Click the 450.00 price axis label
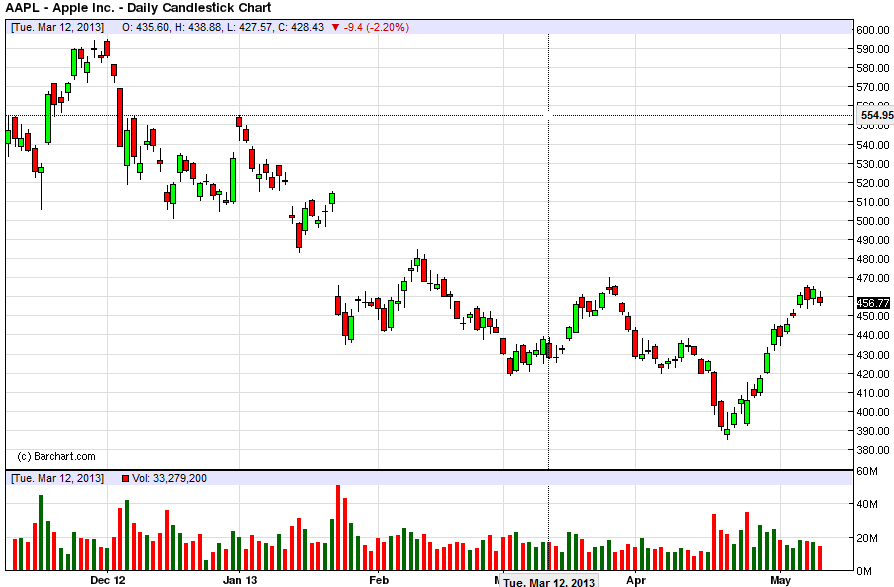The height and width of the screenshot is (587, 894). click(x=873, y=316)
